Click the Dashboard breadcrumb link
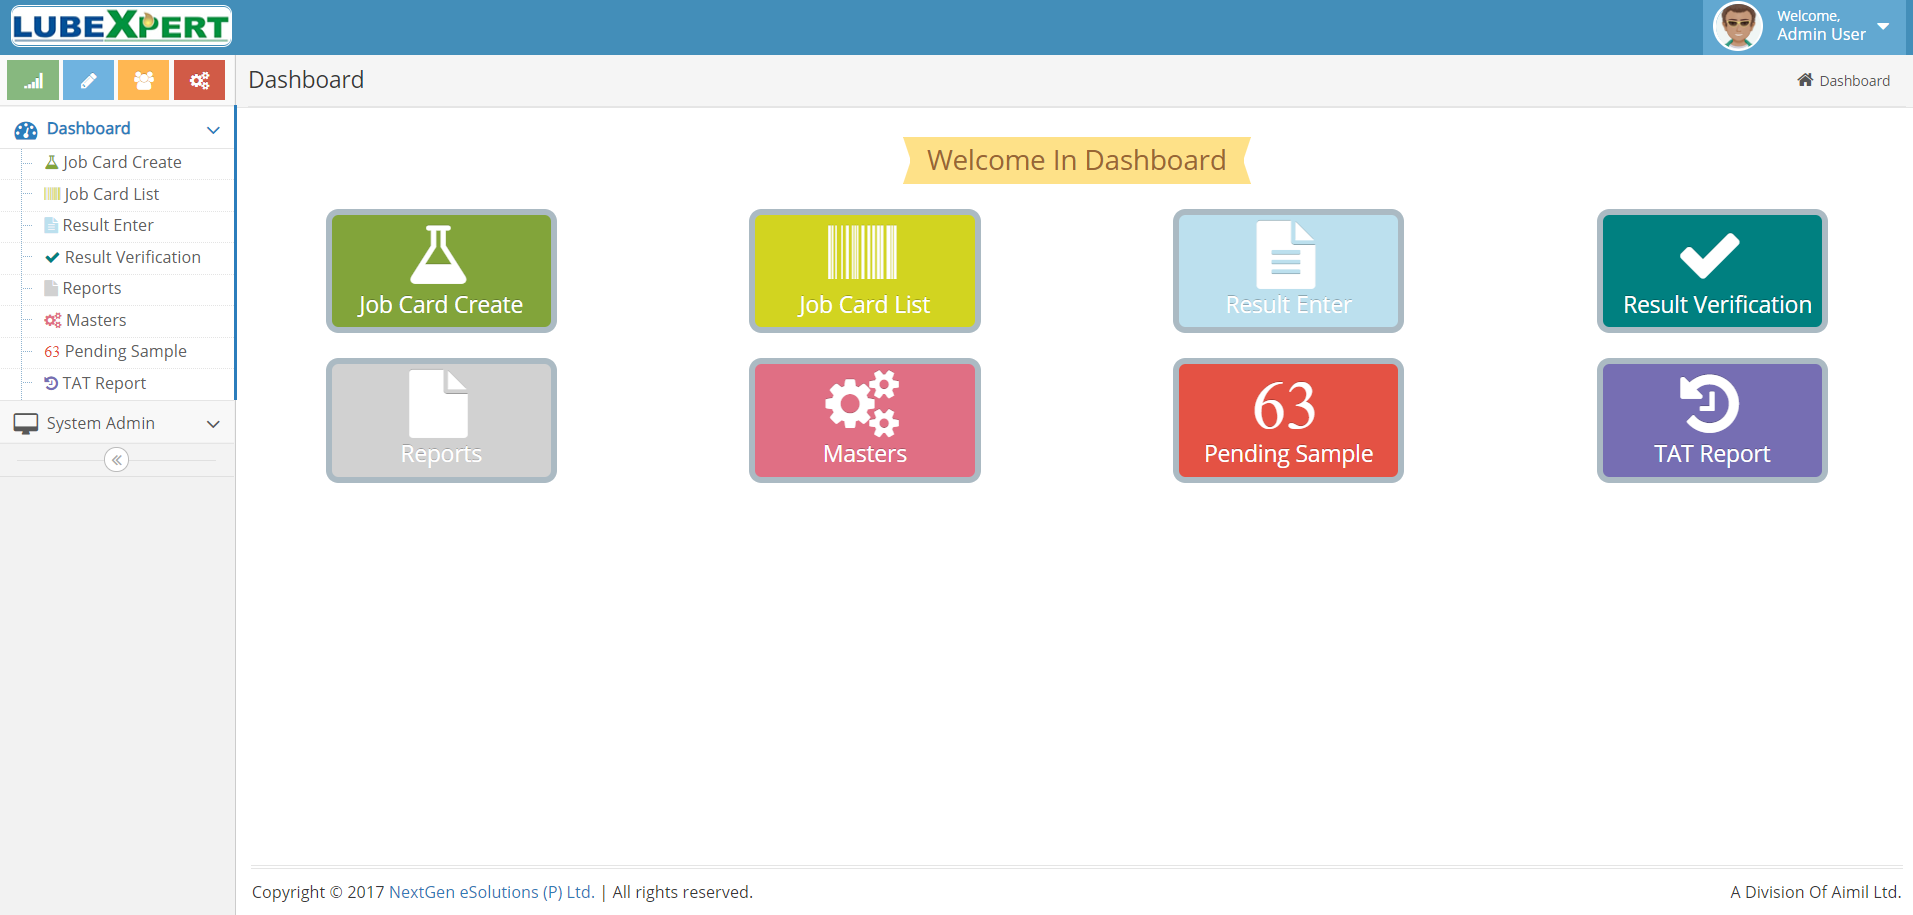 coord(1854,81)
